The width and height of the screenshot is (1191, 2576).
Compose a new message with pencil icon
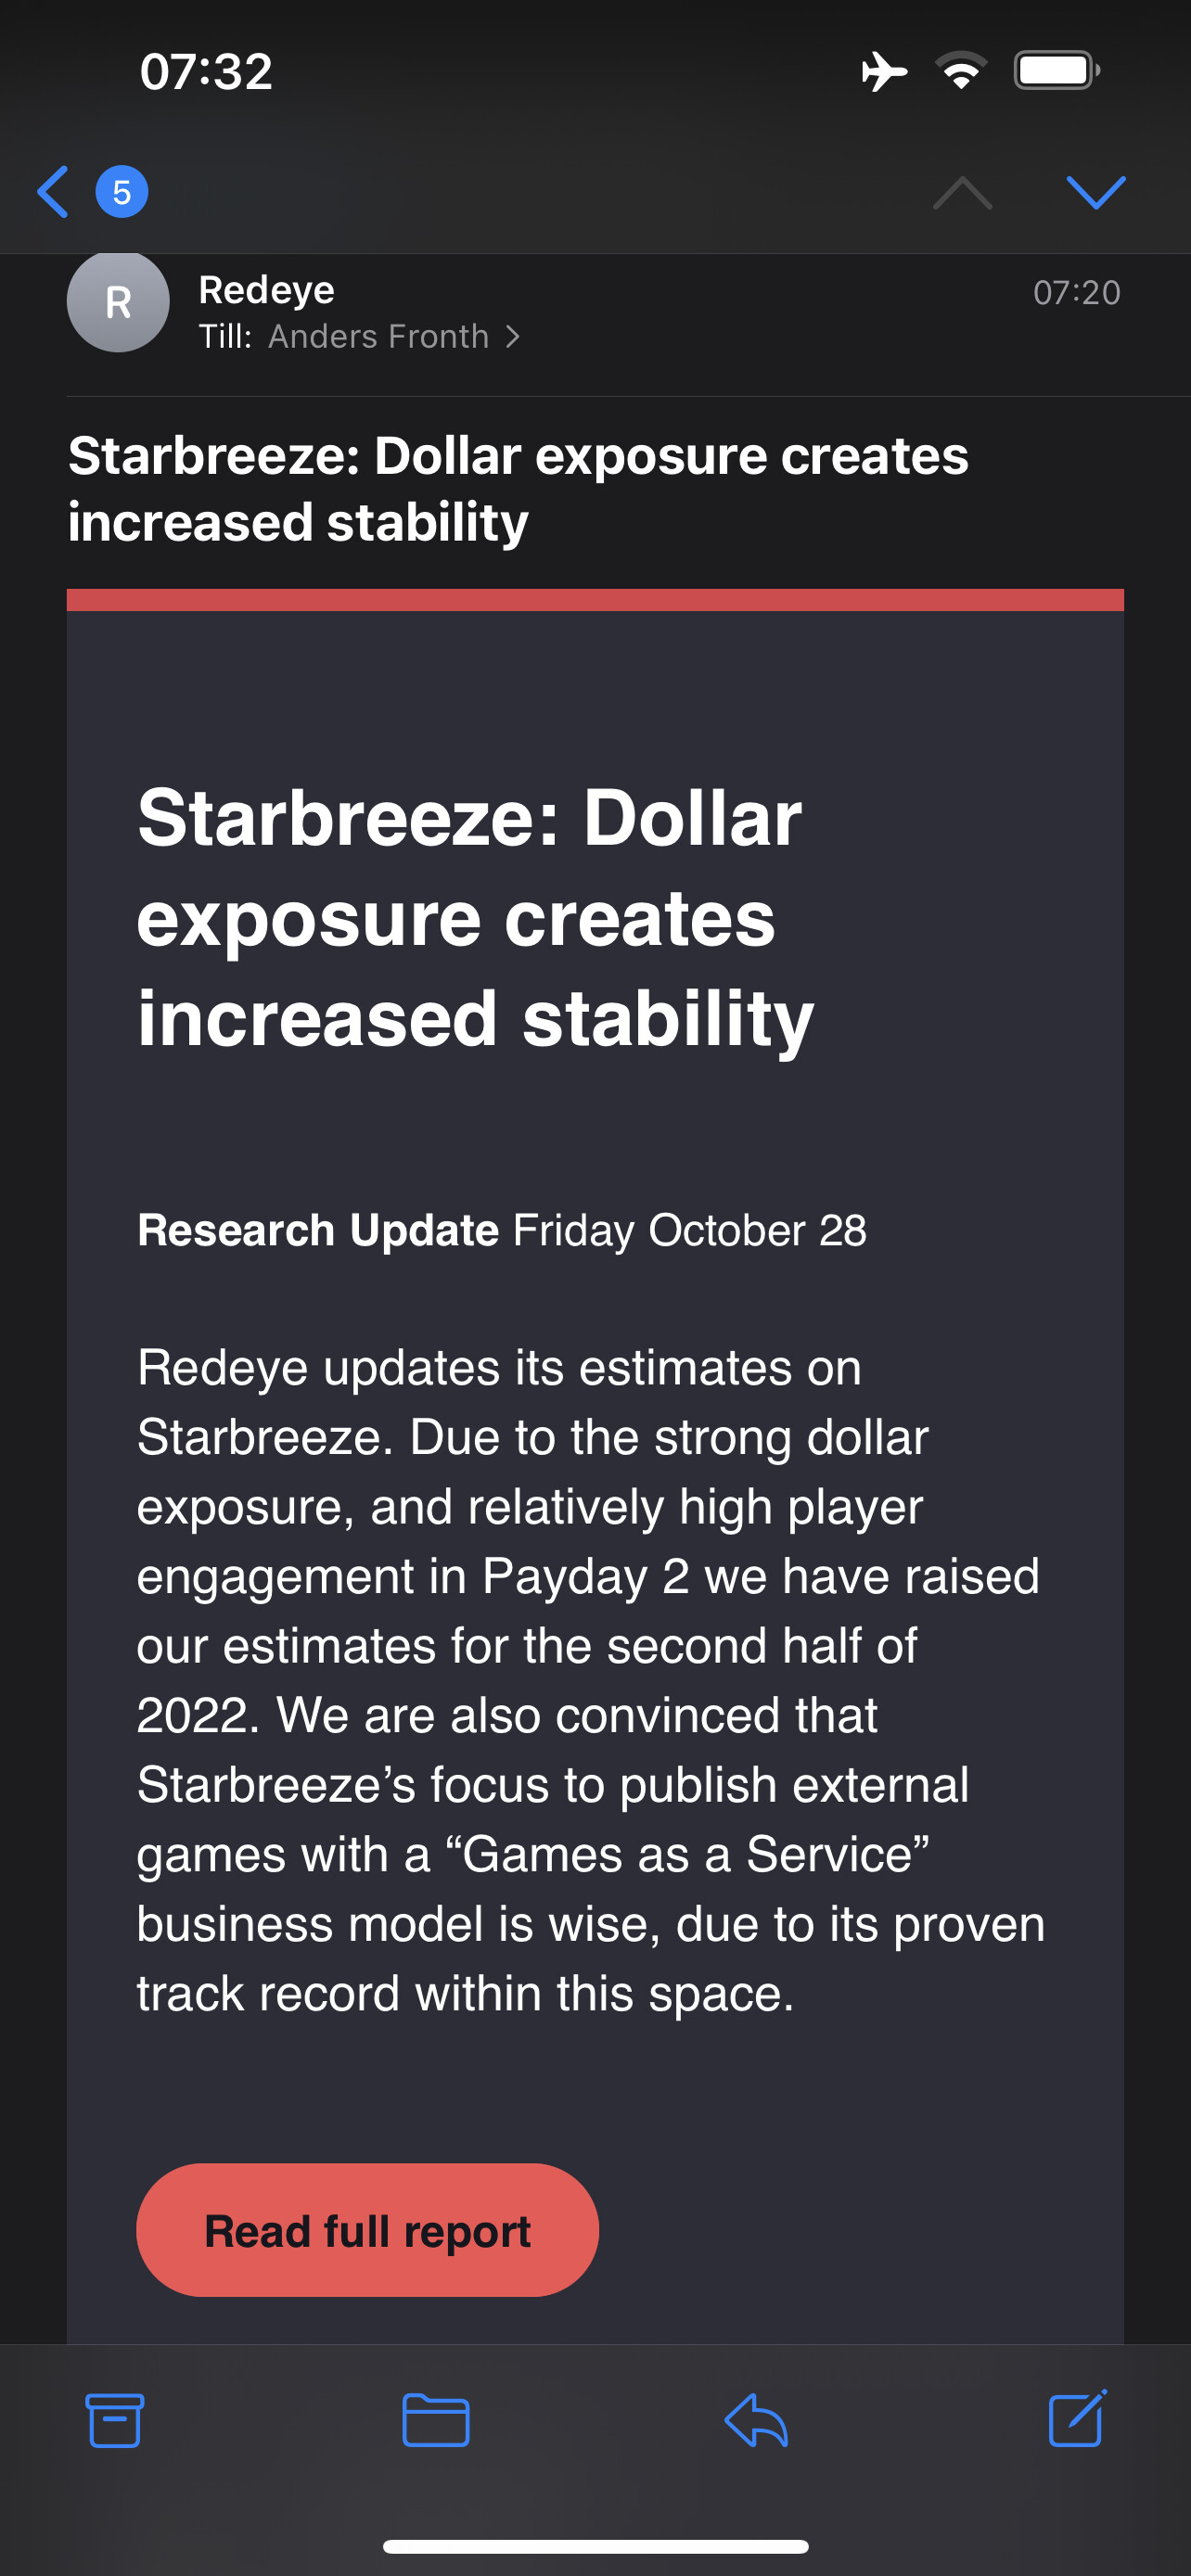tap(1077, 2418)
